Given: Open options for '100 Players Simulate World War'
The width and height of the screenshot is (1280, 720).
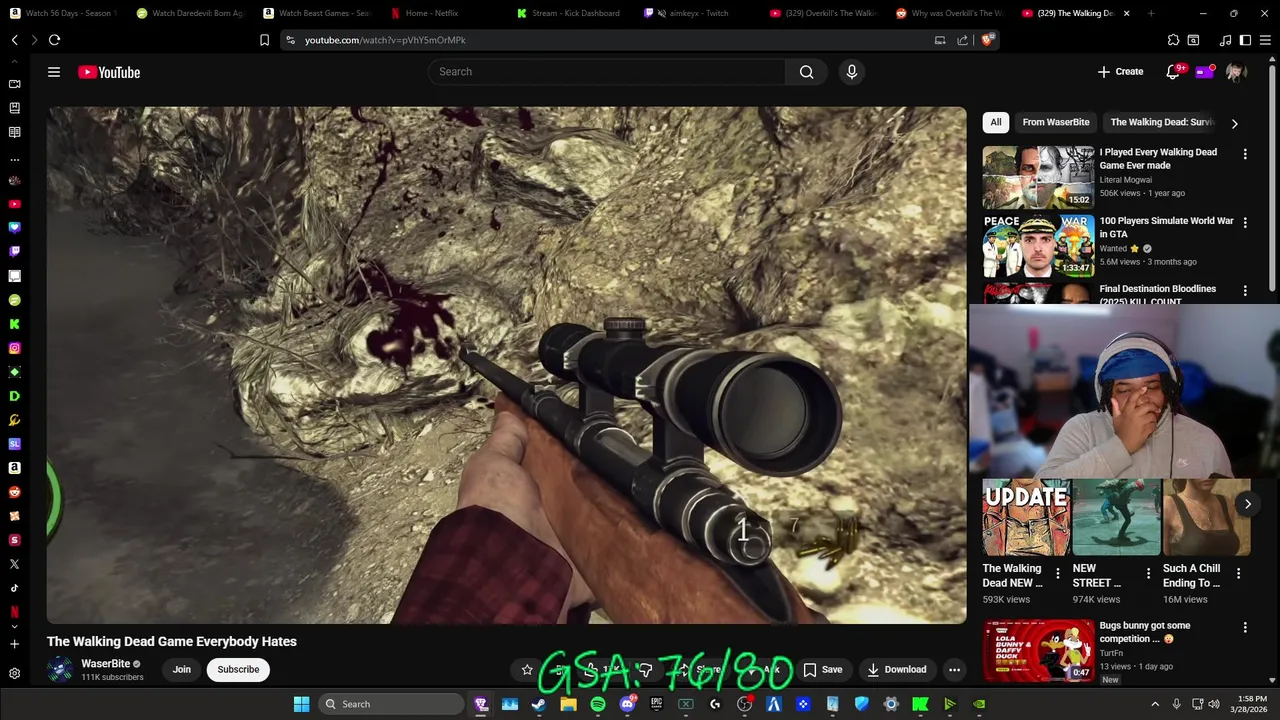Looking at the screenshot, I should (1245, 222).
